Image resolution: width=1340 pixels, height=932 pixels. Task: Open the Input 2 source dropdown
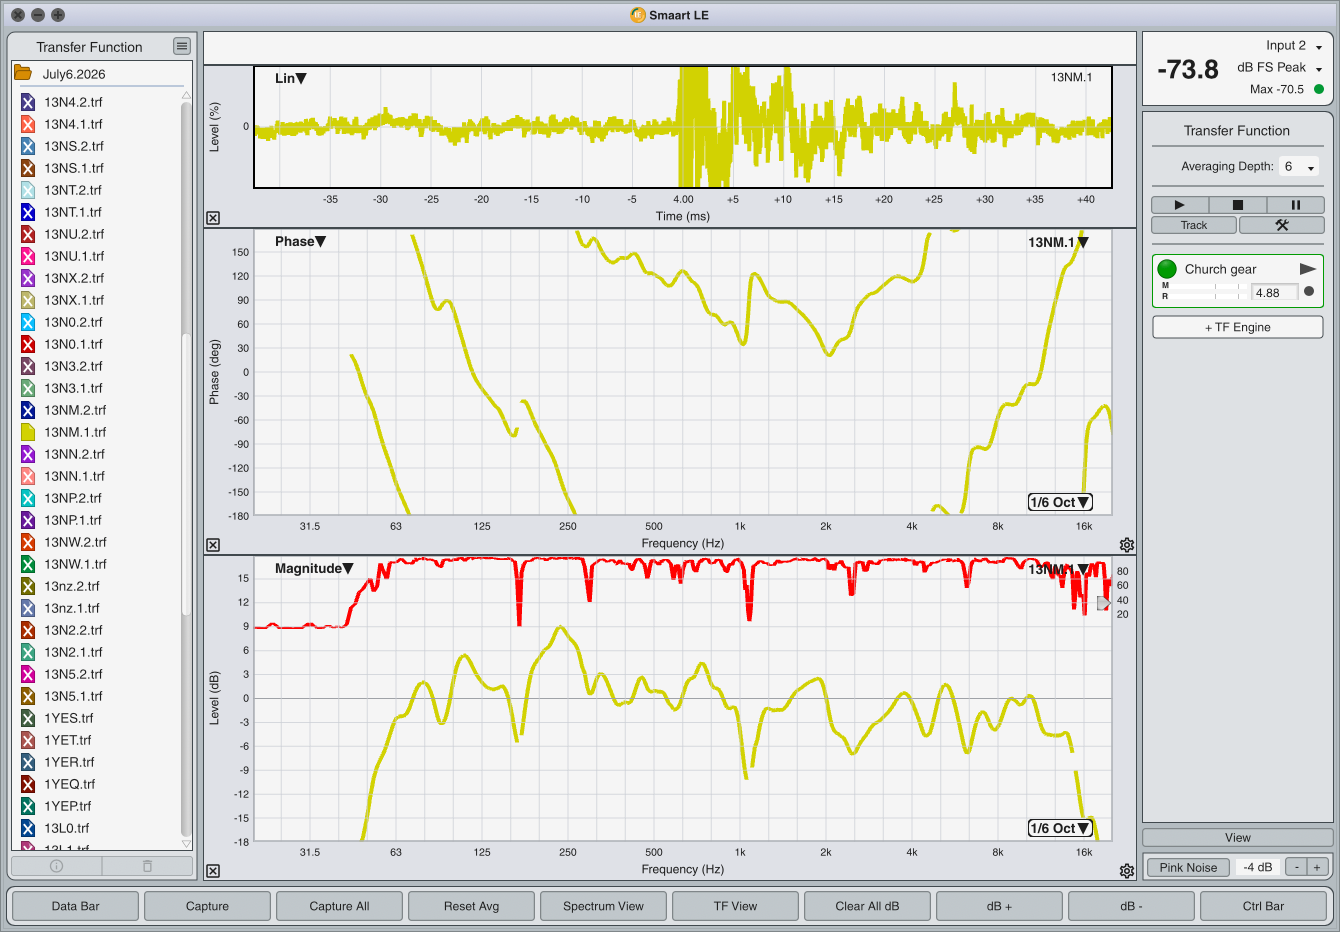(1294, 46)
